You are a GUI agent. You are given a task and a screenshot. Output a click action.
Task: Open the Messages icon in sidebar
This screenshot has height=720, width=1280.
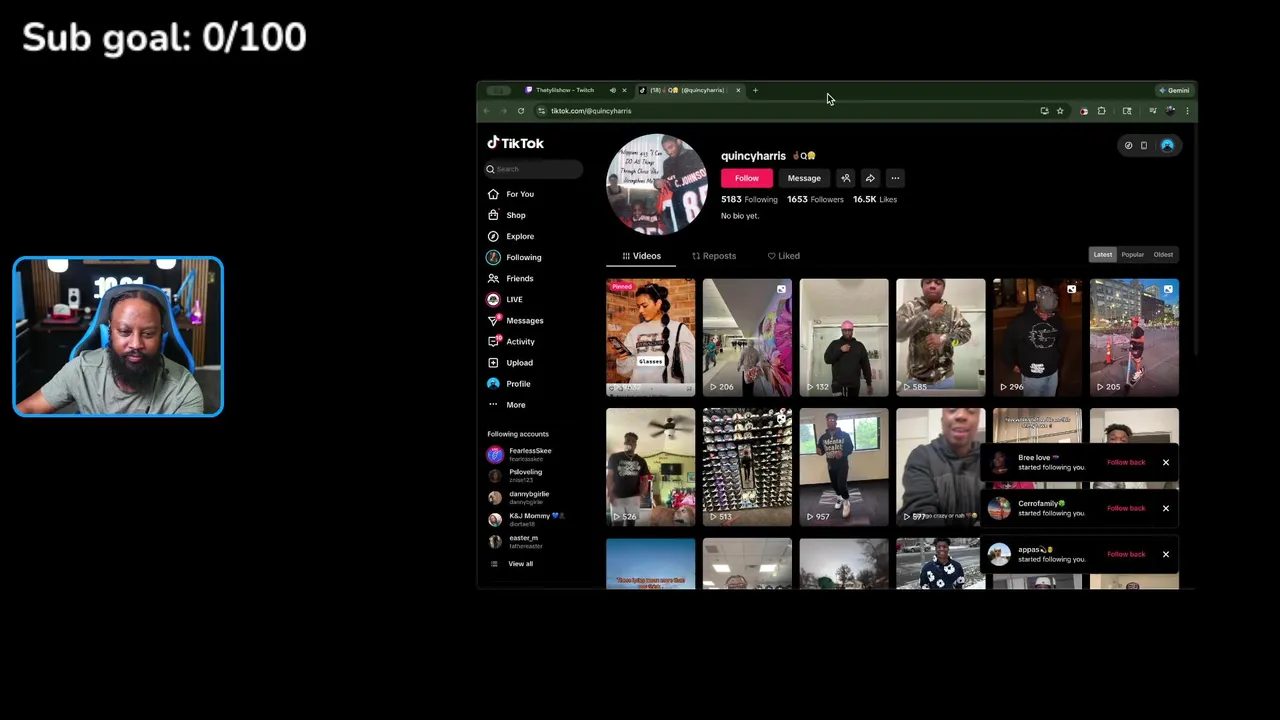(x=493, y=320)
